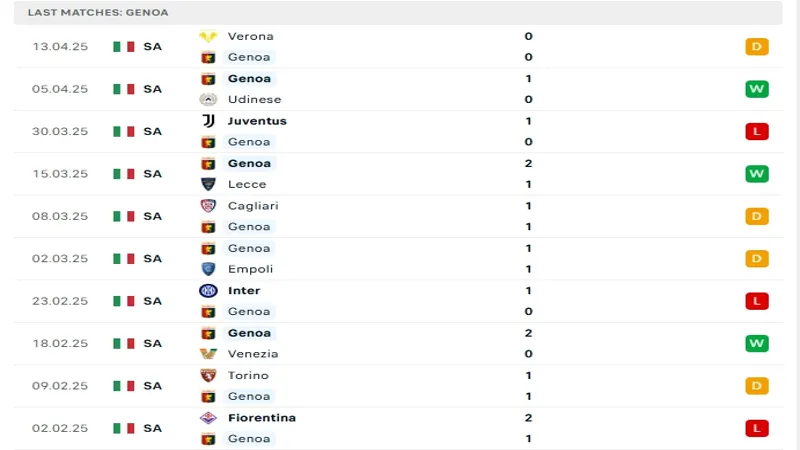
Task: Click the Last Matches: Genoa header
Action: [x=98, y=12]
